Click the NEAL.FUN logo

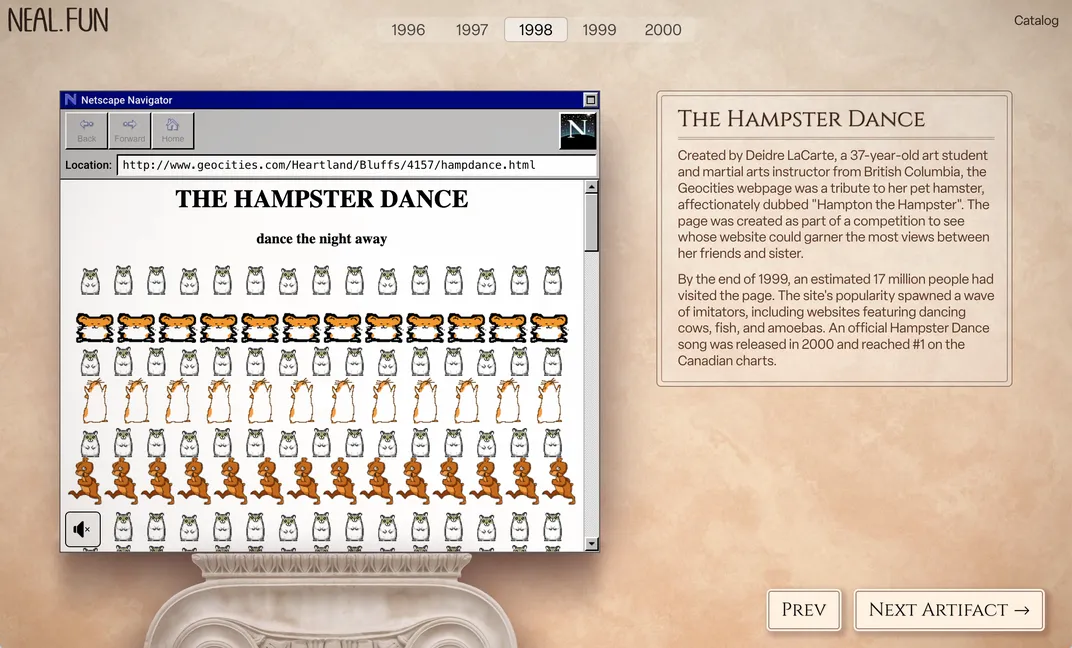coord(58,21)
